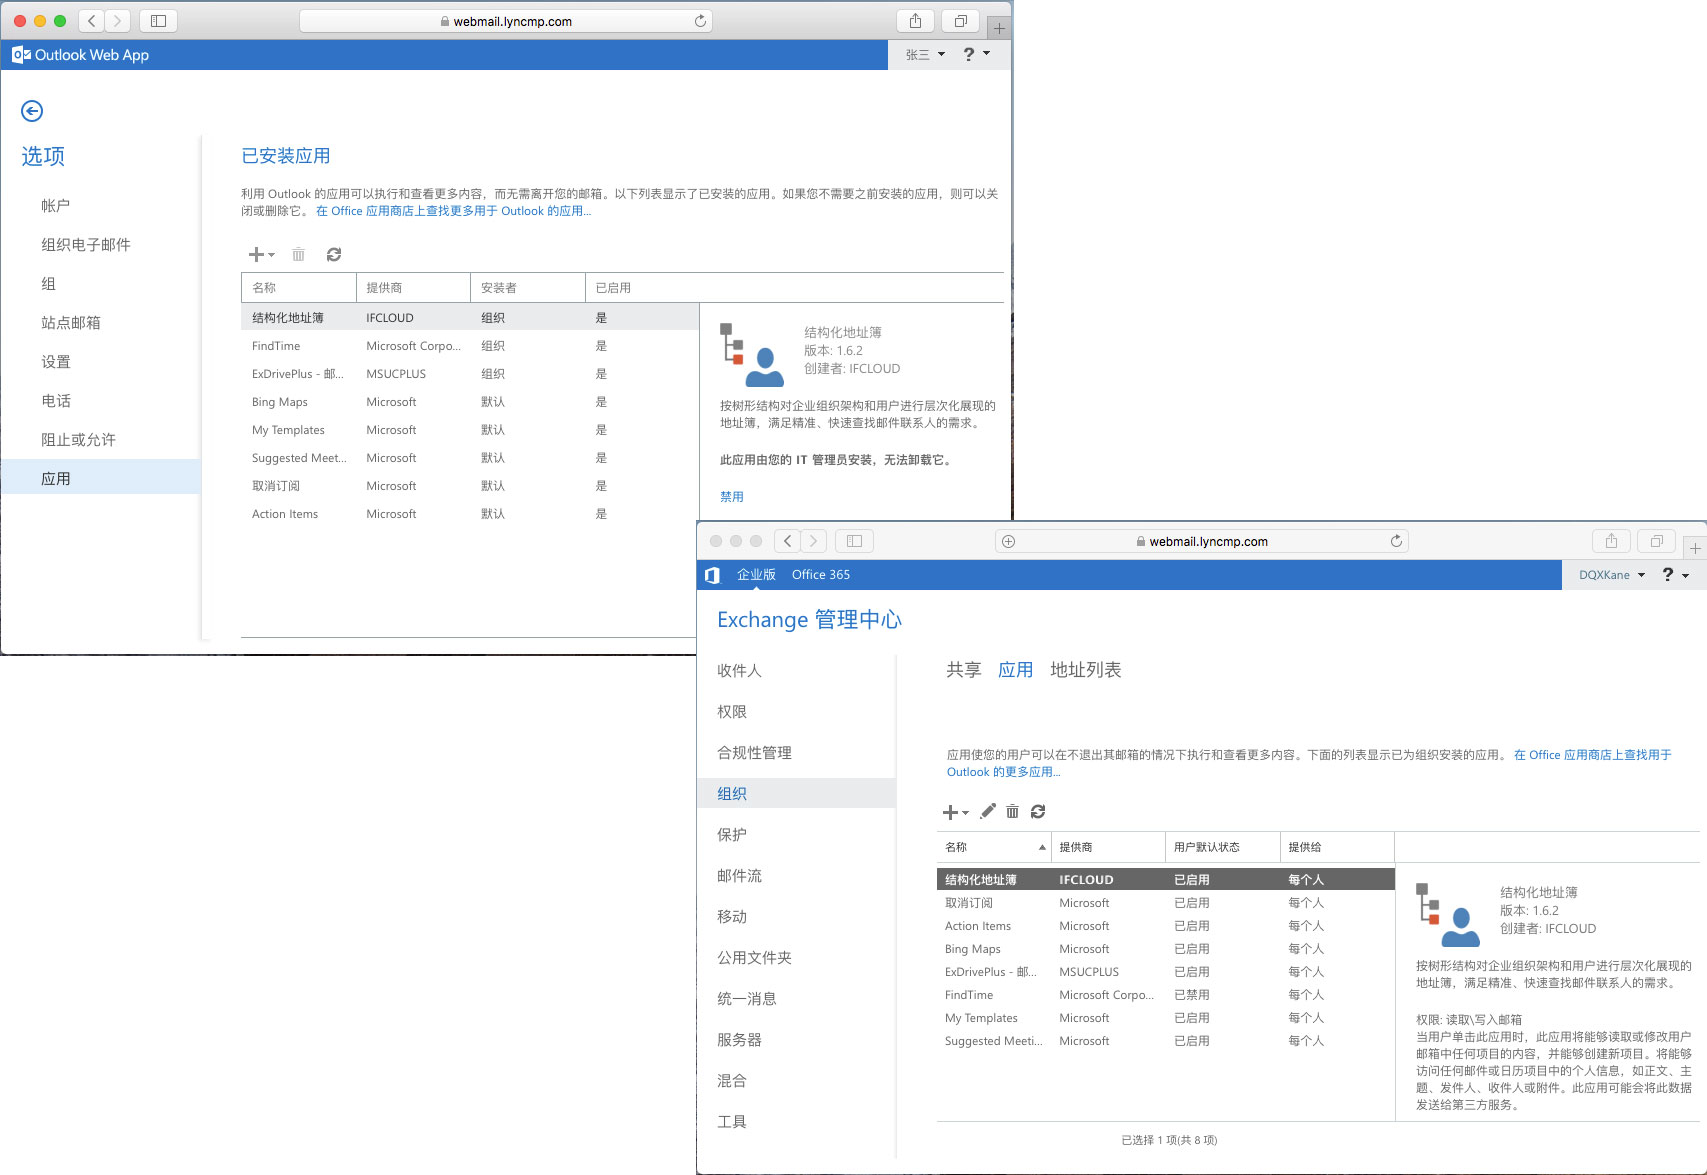
Task: Select FindTime row in Outlook installed apps
Action: (x=470, y=346)
